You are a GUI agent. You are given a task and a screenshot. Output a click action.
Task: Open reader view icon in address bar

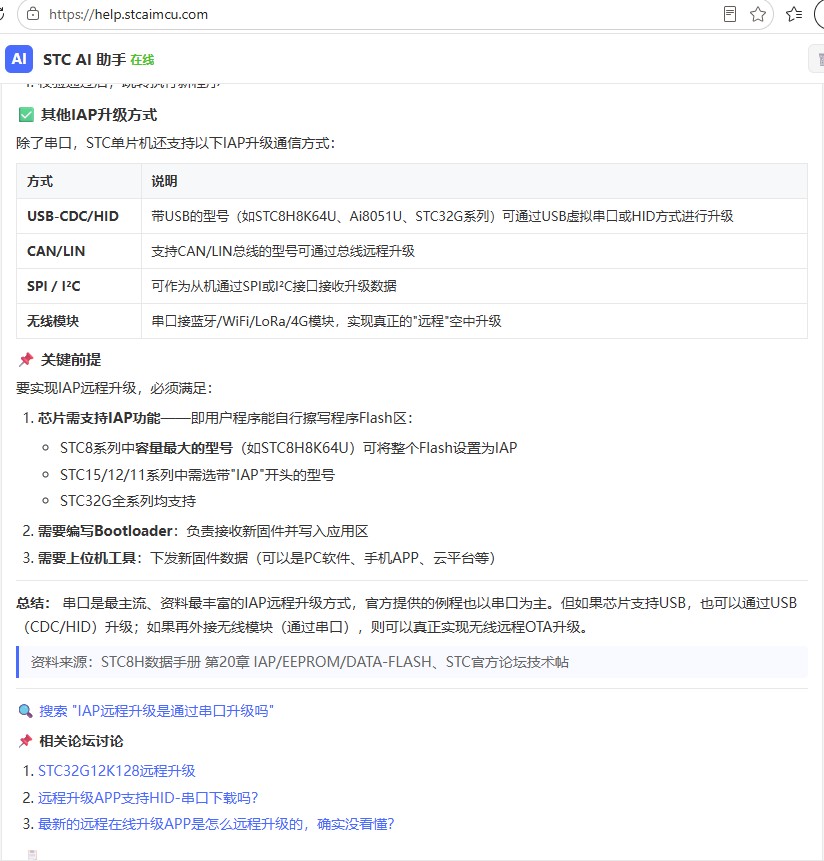(x=730, y=14)
